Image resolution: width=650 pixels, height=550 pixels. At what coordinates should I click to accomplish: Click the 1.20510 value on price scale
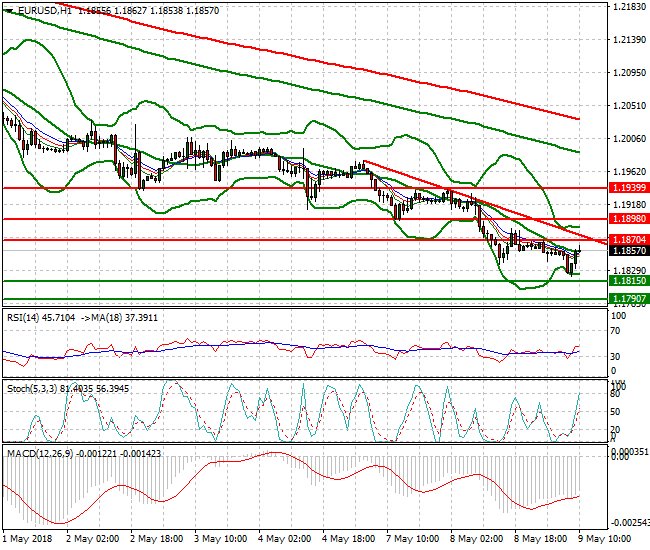(627, 106)
